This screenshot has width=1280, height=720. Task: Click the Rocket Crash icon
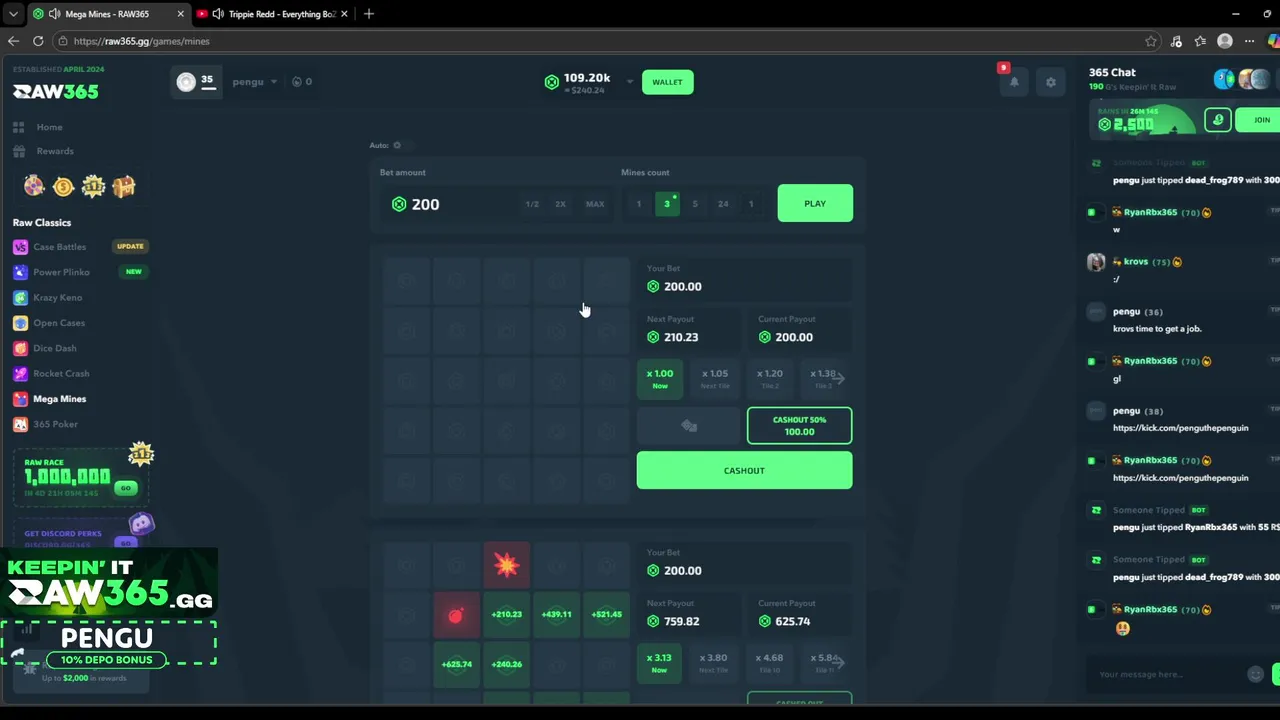click(x=20, y=373)
